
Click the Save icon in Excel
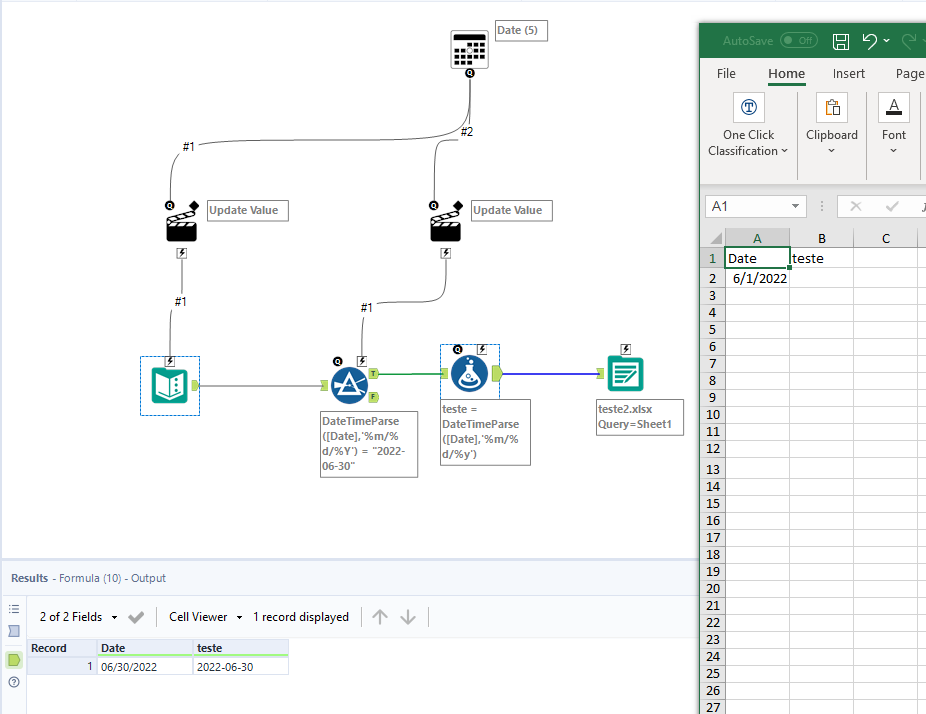click(840, 41)
